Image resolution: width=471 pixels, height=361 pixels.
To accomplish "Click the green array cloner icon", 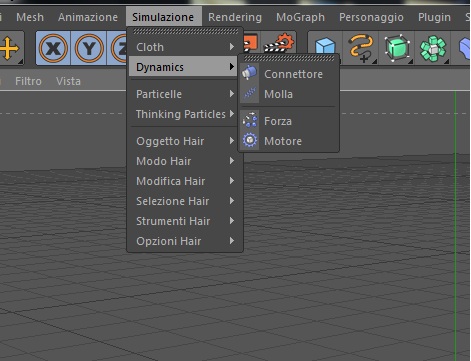I will (x=432, y=48).
